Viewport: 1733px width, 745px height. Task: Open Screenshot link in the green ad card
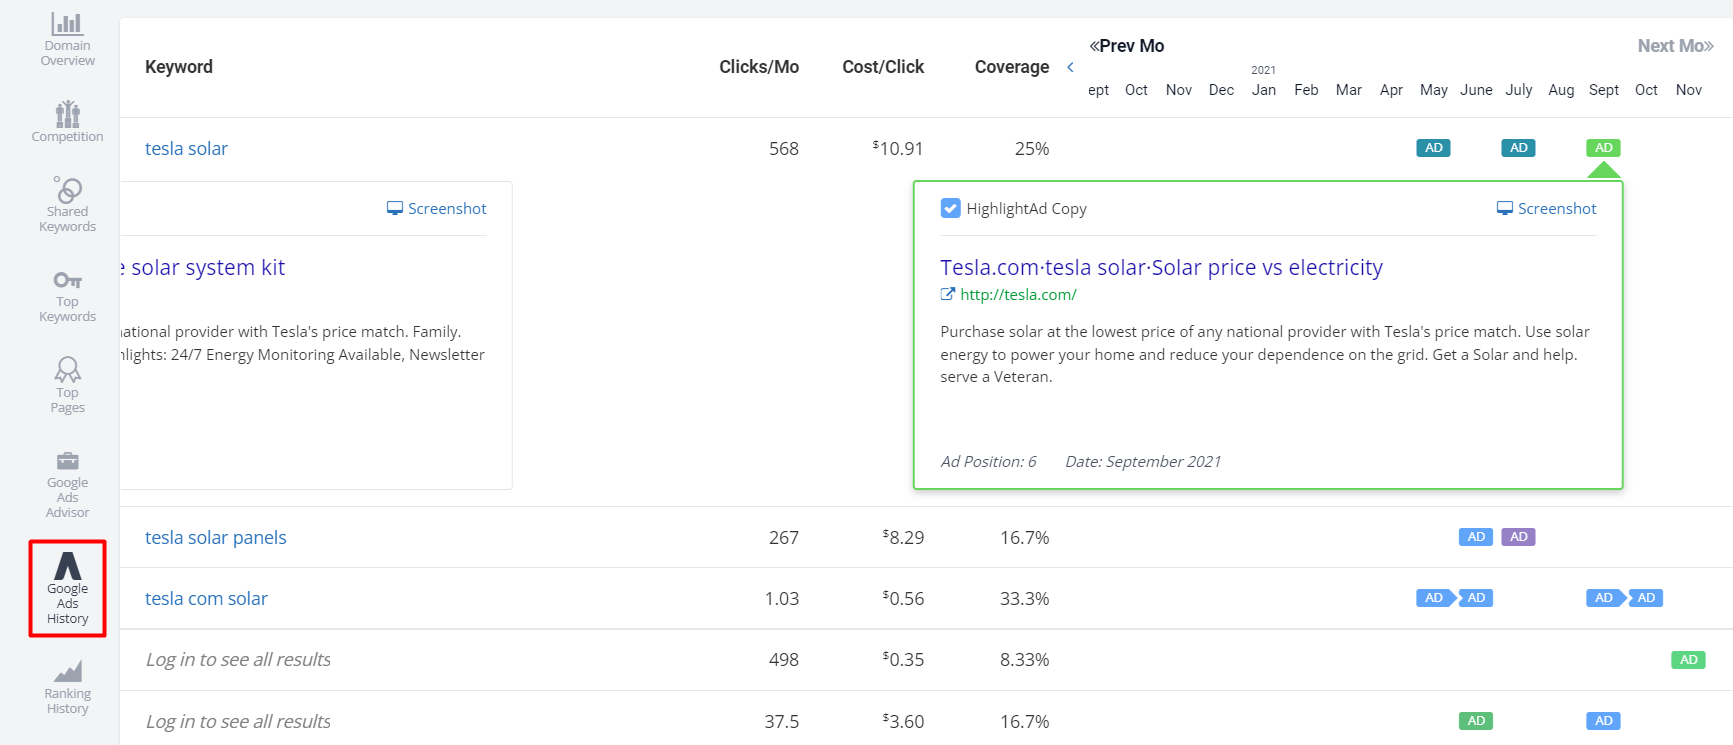pos(1546,208)
